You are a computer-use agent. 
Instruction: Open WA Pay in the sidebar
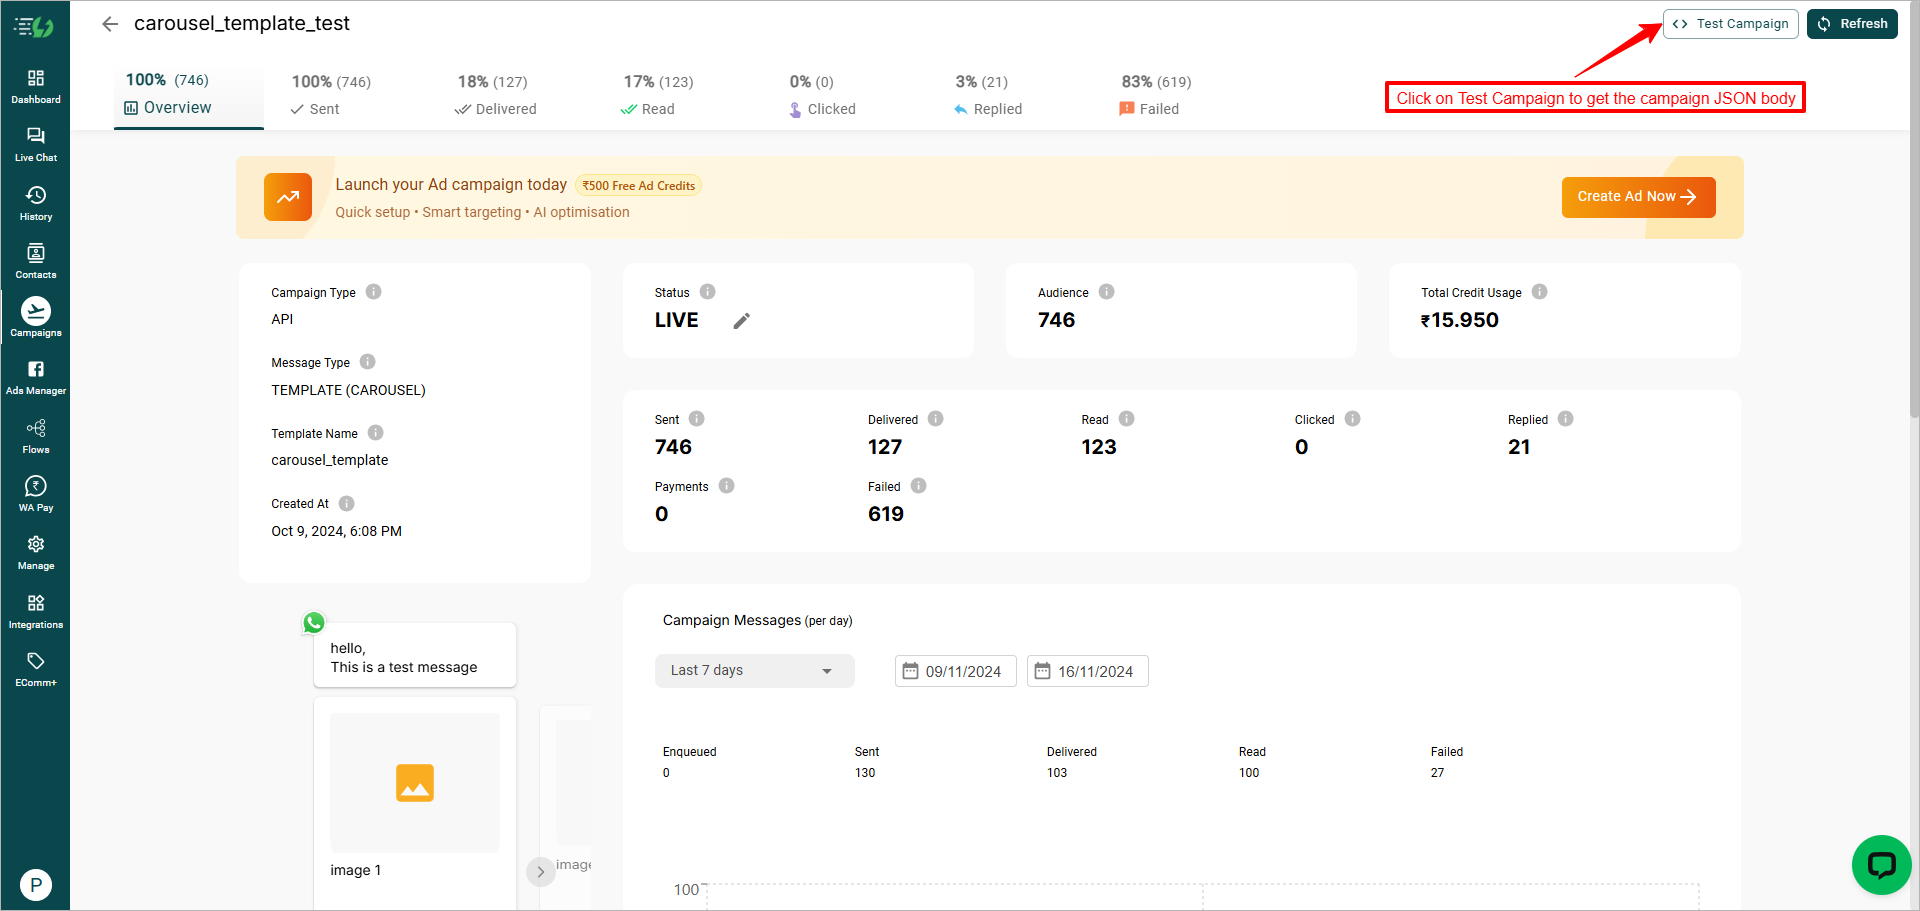coord(36,494)
